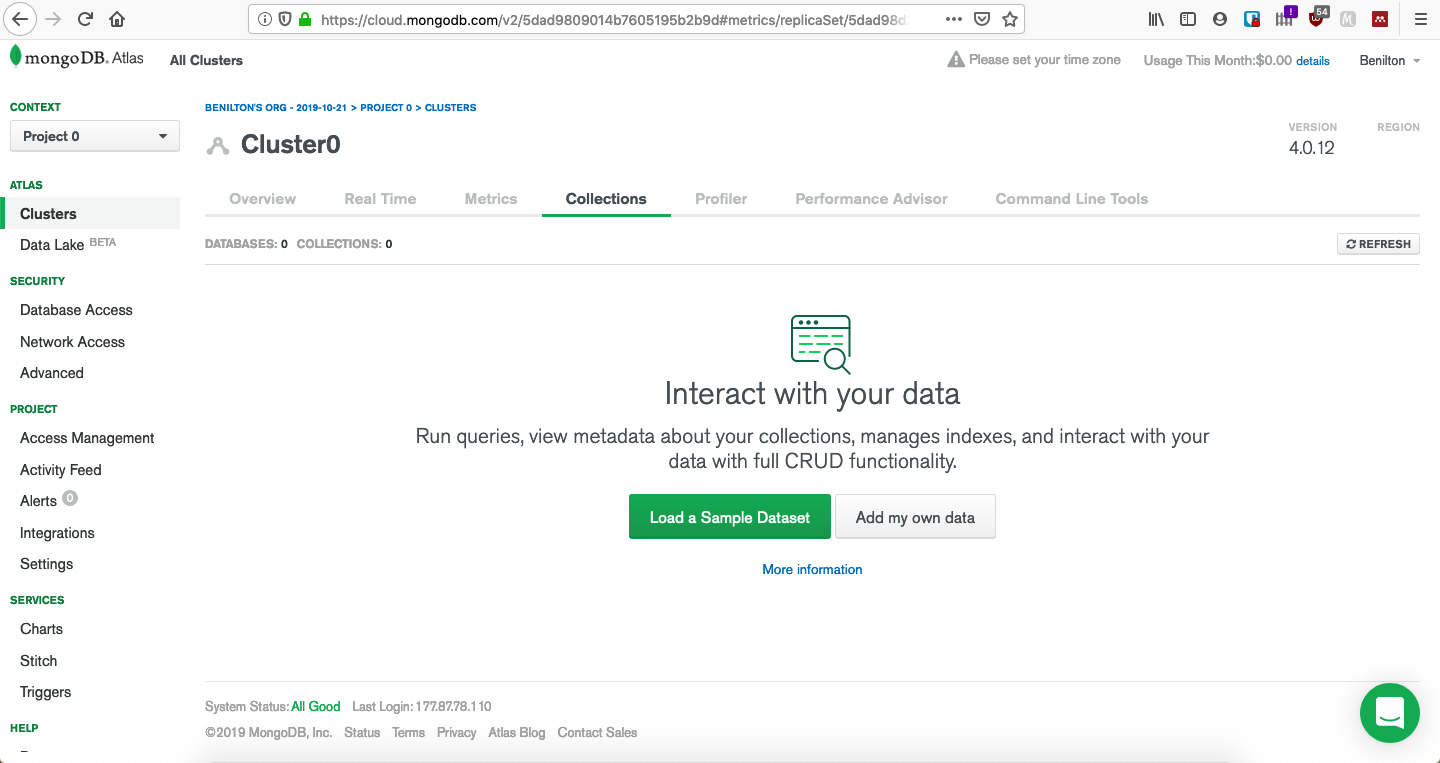Open Charts under Services
This screenshot has width=1440, height=763.
(41, 629)
